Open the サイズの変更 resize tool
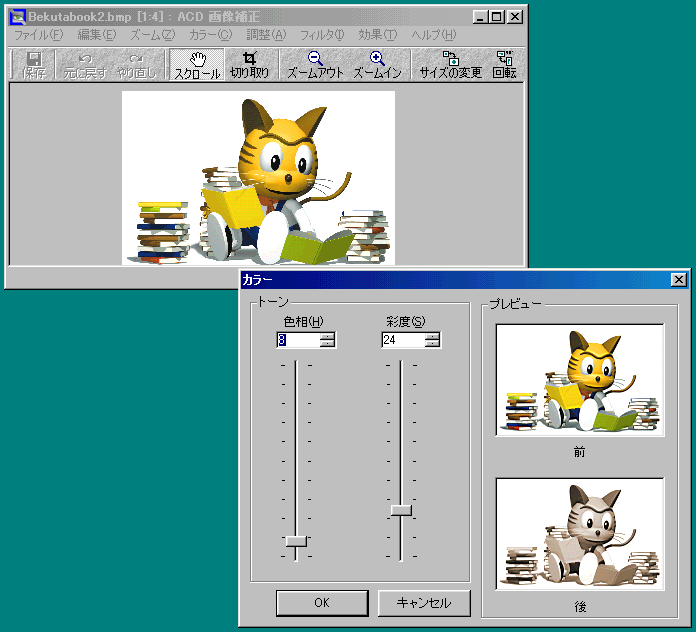696x632 pixels. [x=450, y=65]
